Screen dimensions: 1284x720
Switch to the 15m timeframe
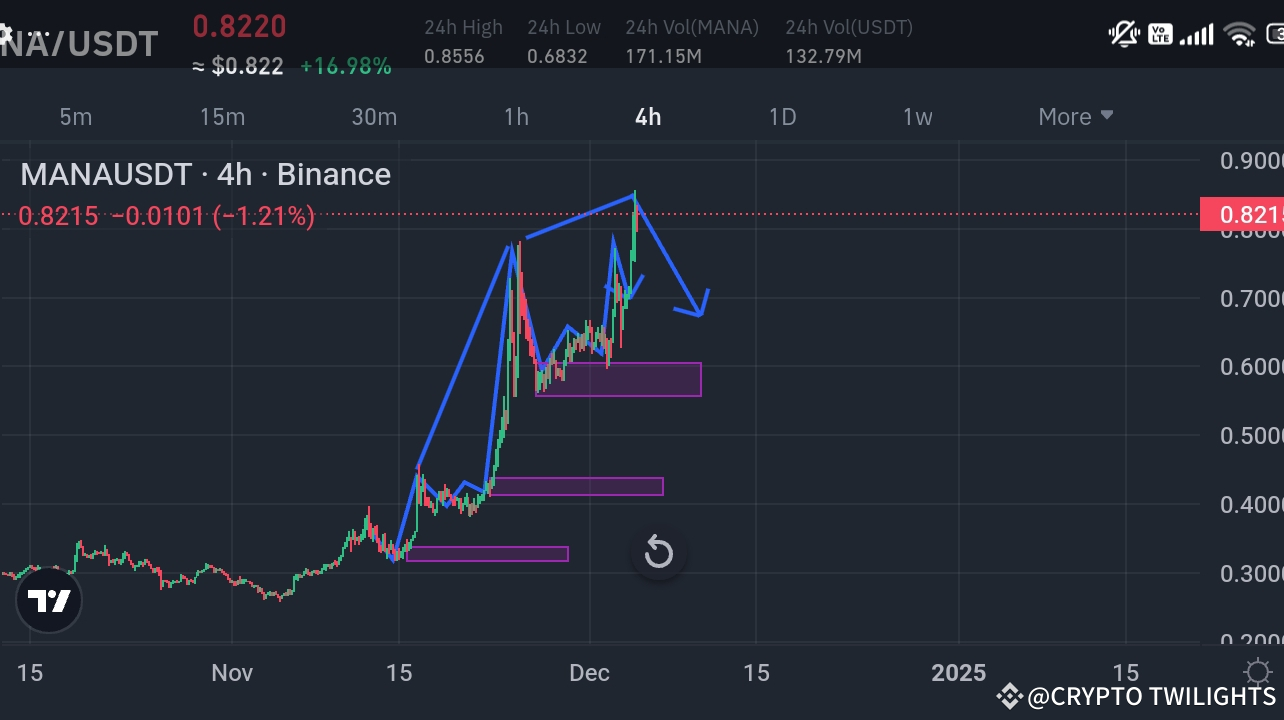point(221,116)
